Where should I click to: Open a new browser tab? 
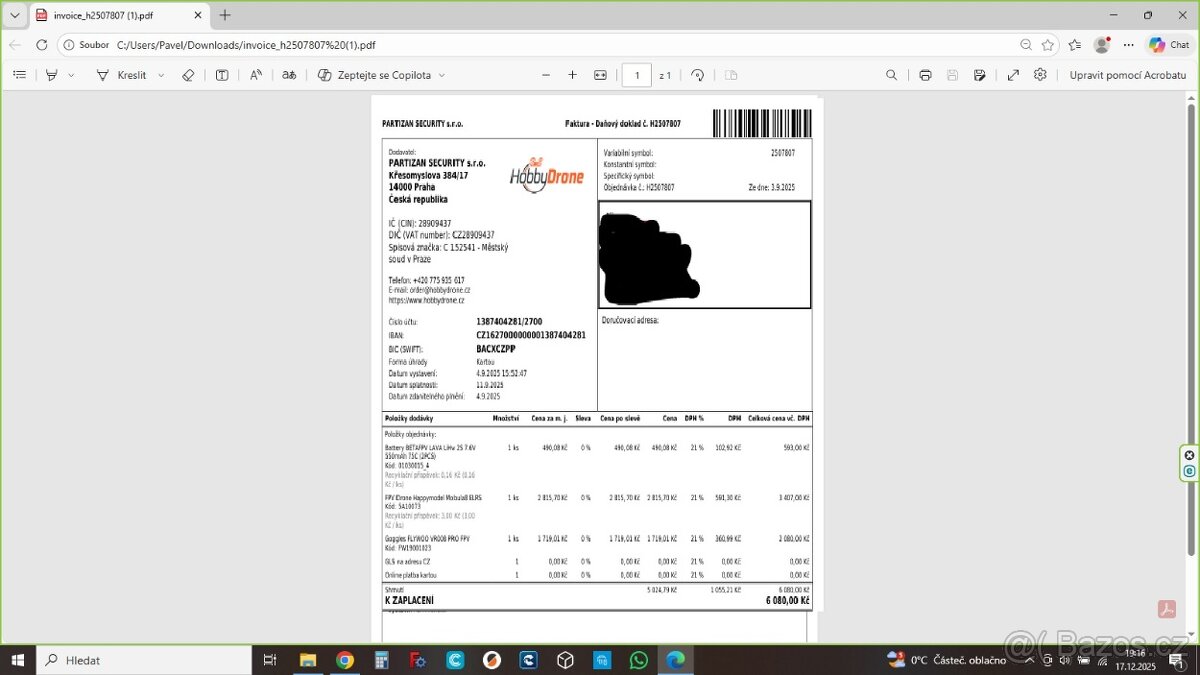[x=225, y=15]
